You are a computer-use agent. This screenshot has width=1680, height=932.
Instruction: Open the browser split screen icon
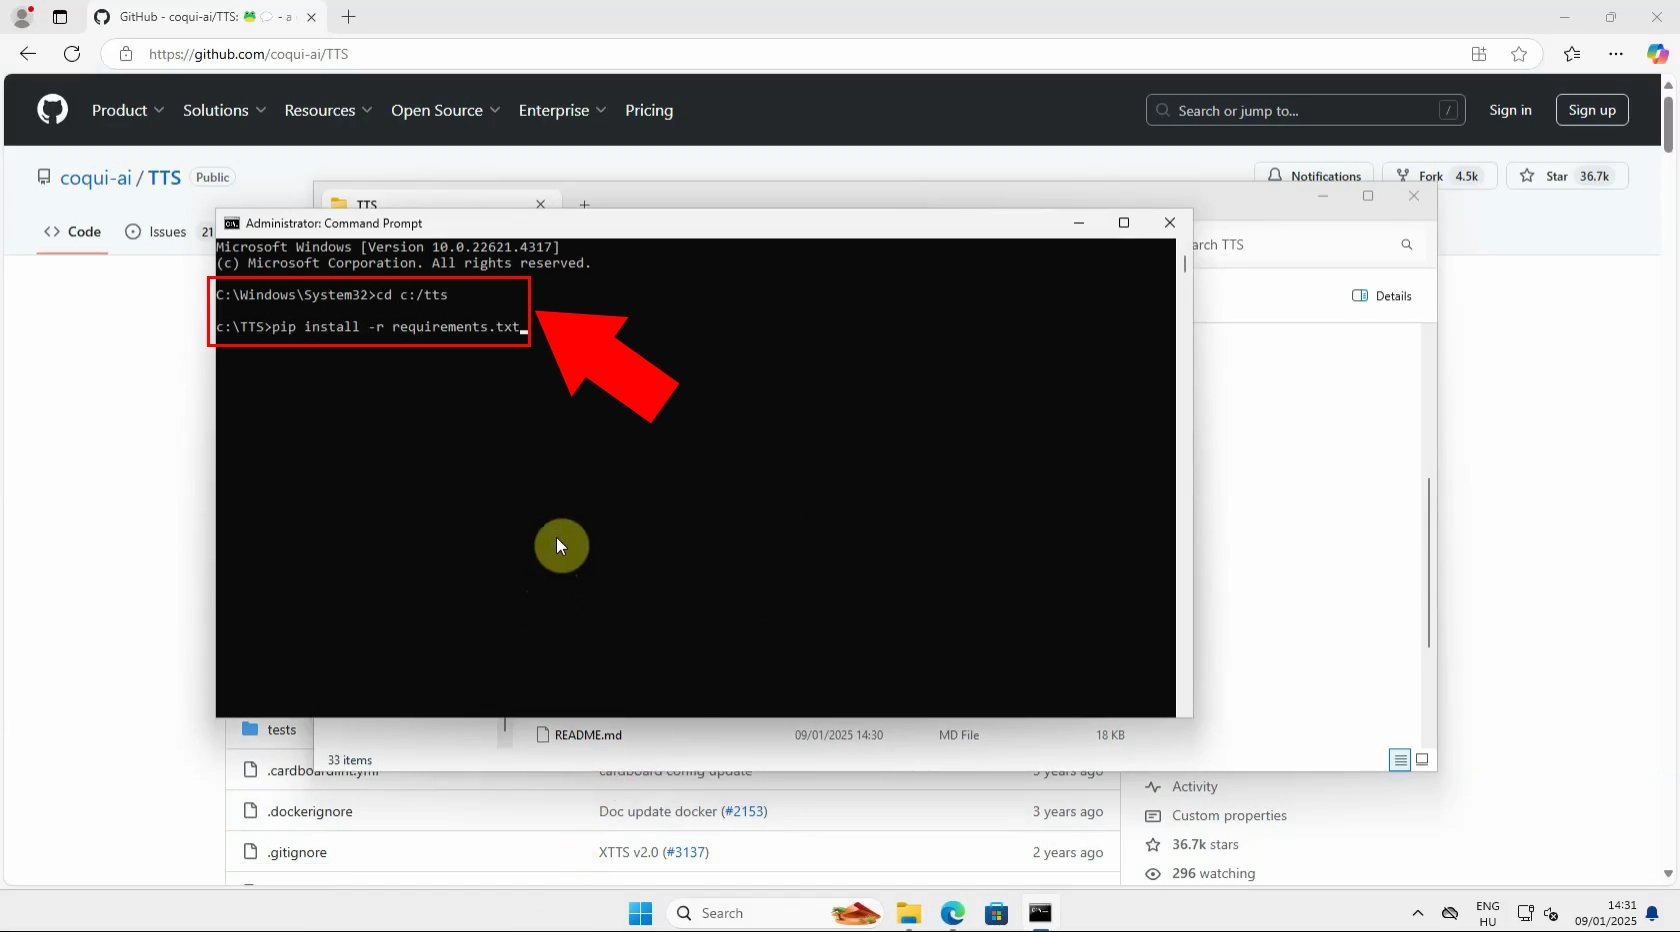point(1479,54)
